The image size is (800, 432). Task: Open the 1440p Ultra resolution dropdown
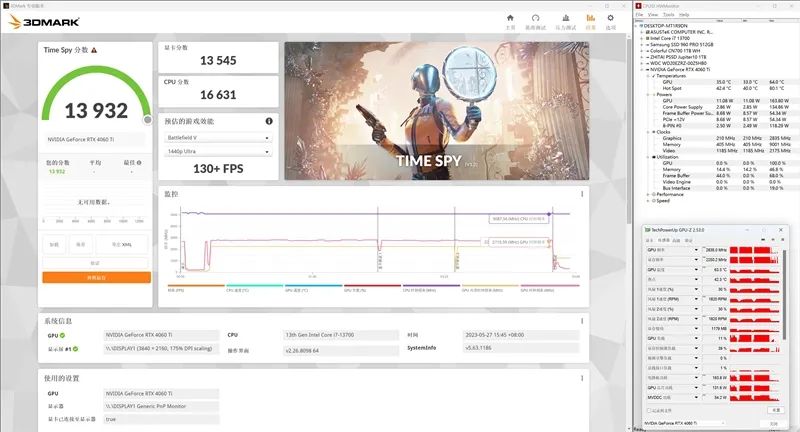tap(218, 151)
